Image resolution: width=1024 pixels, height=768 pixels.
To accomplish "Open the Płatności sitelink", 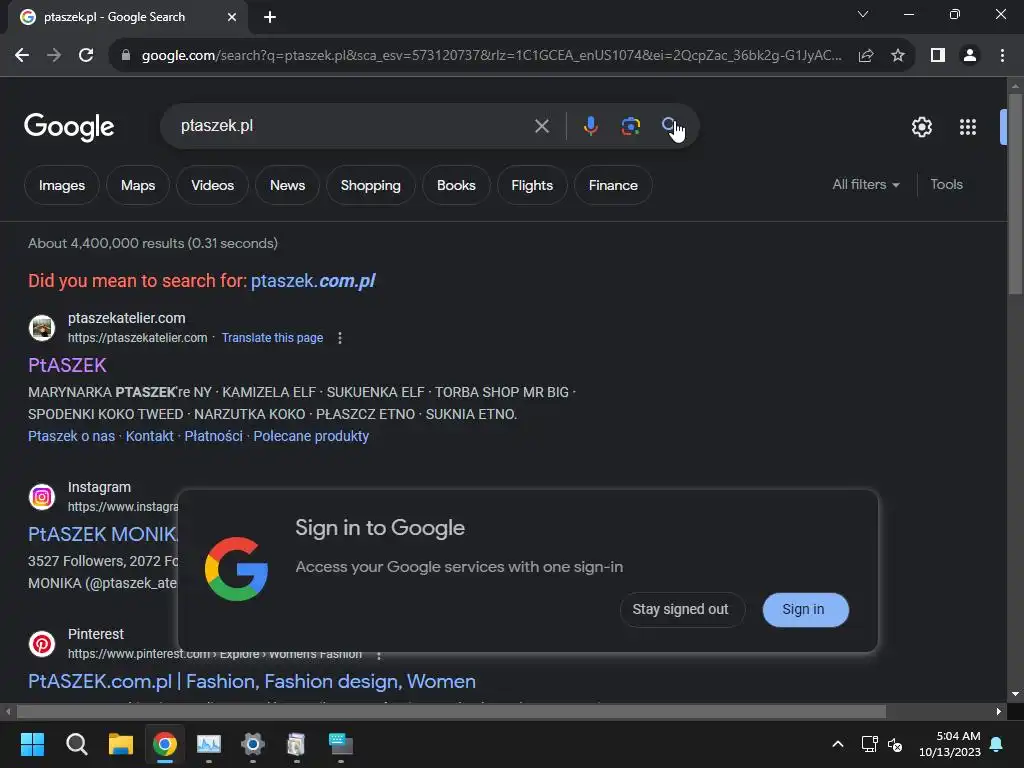I will pyautogui.click(x=214, y=436).
